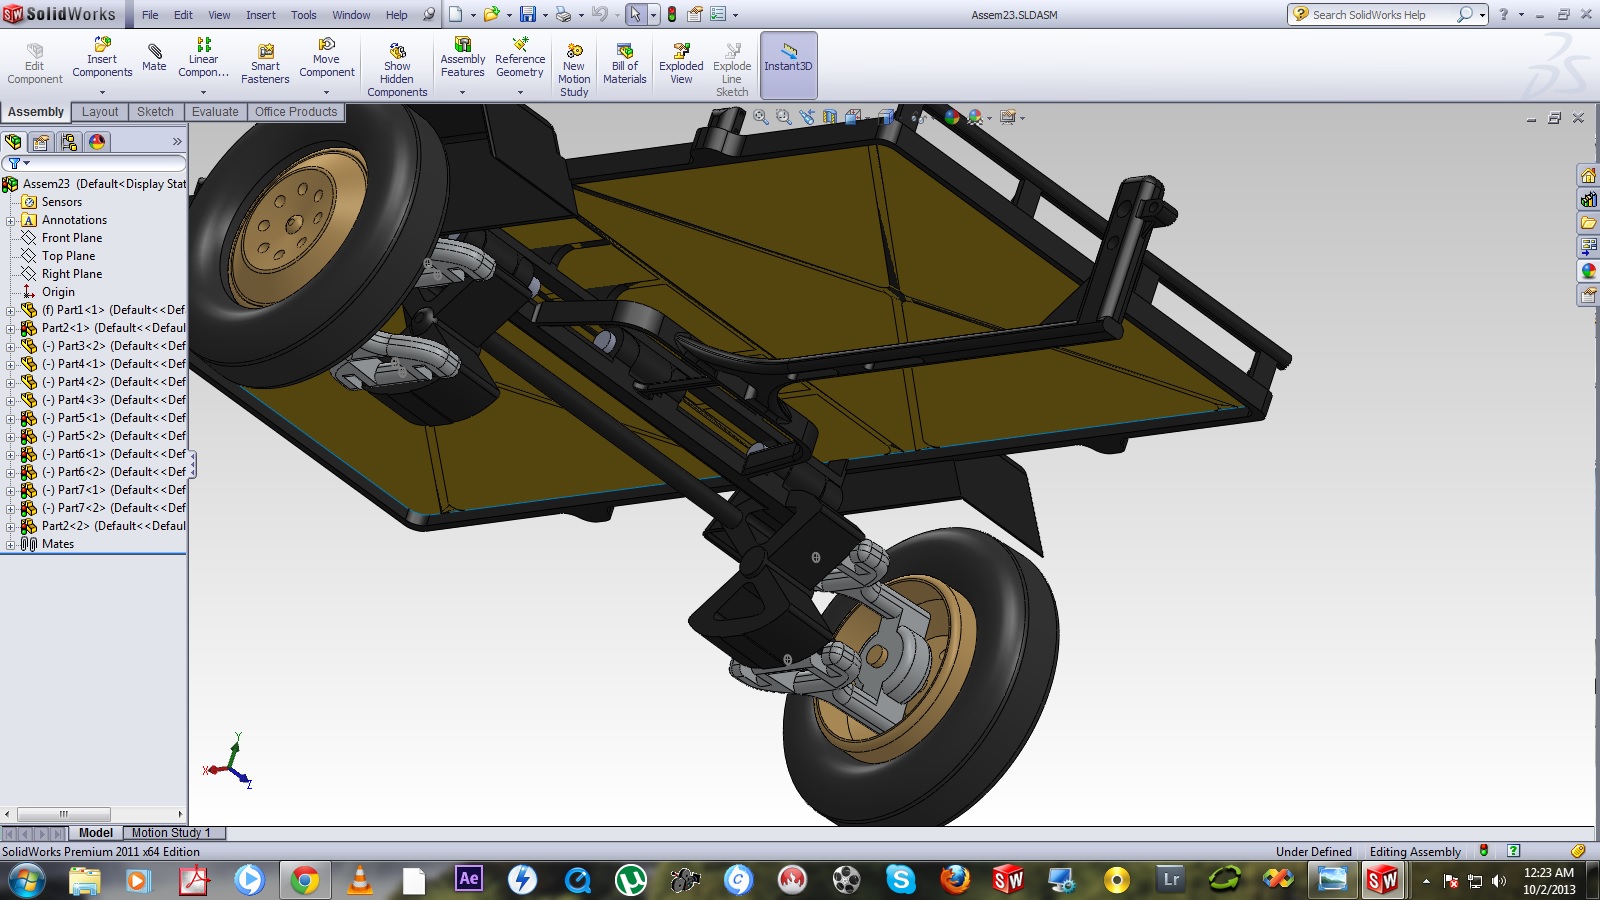This screenshot has height=900, width=1600.
Task: Click the Previous View icon
Action: (807, 117)
